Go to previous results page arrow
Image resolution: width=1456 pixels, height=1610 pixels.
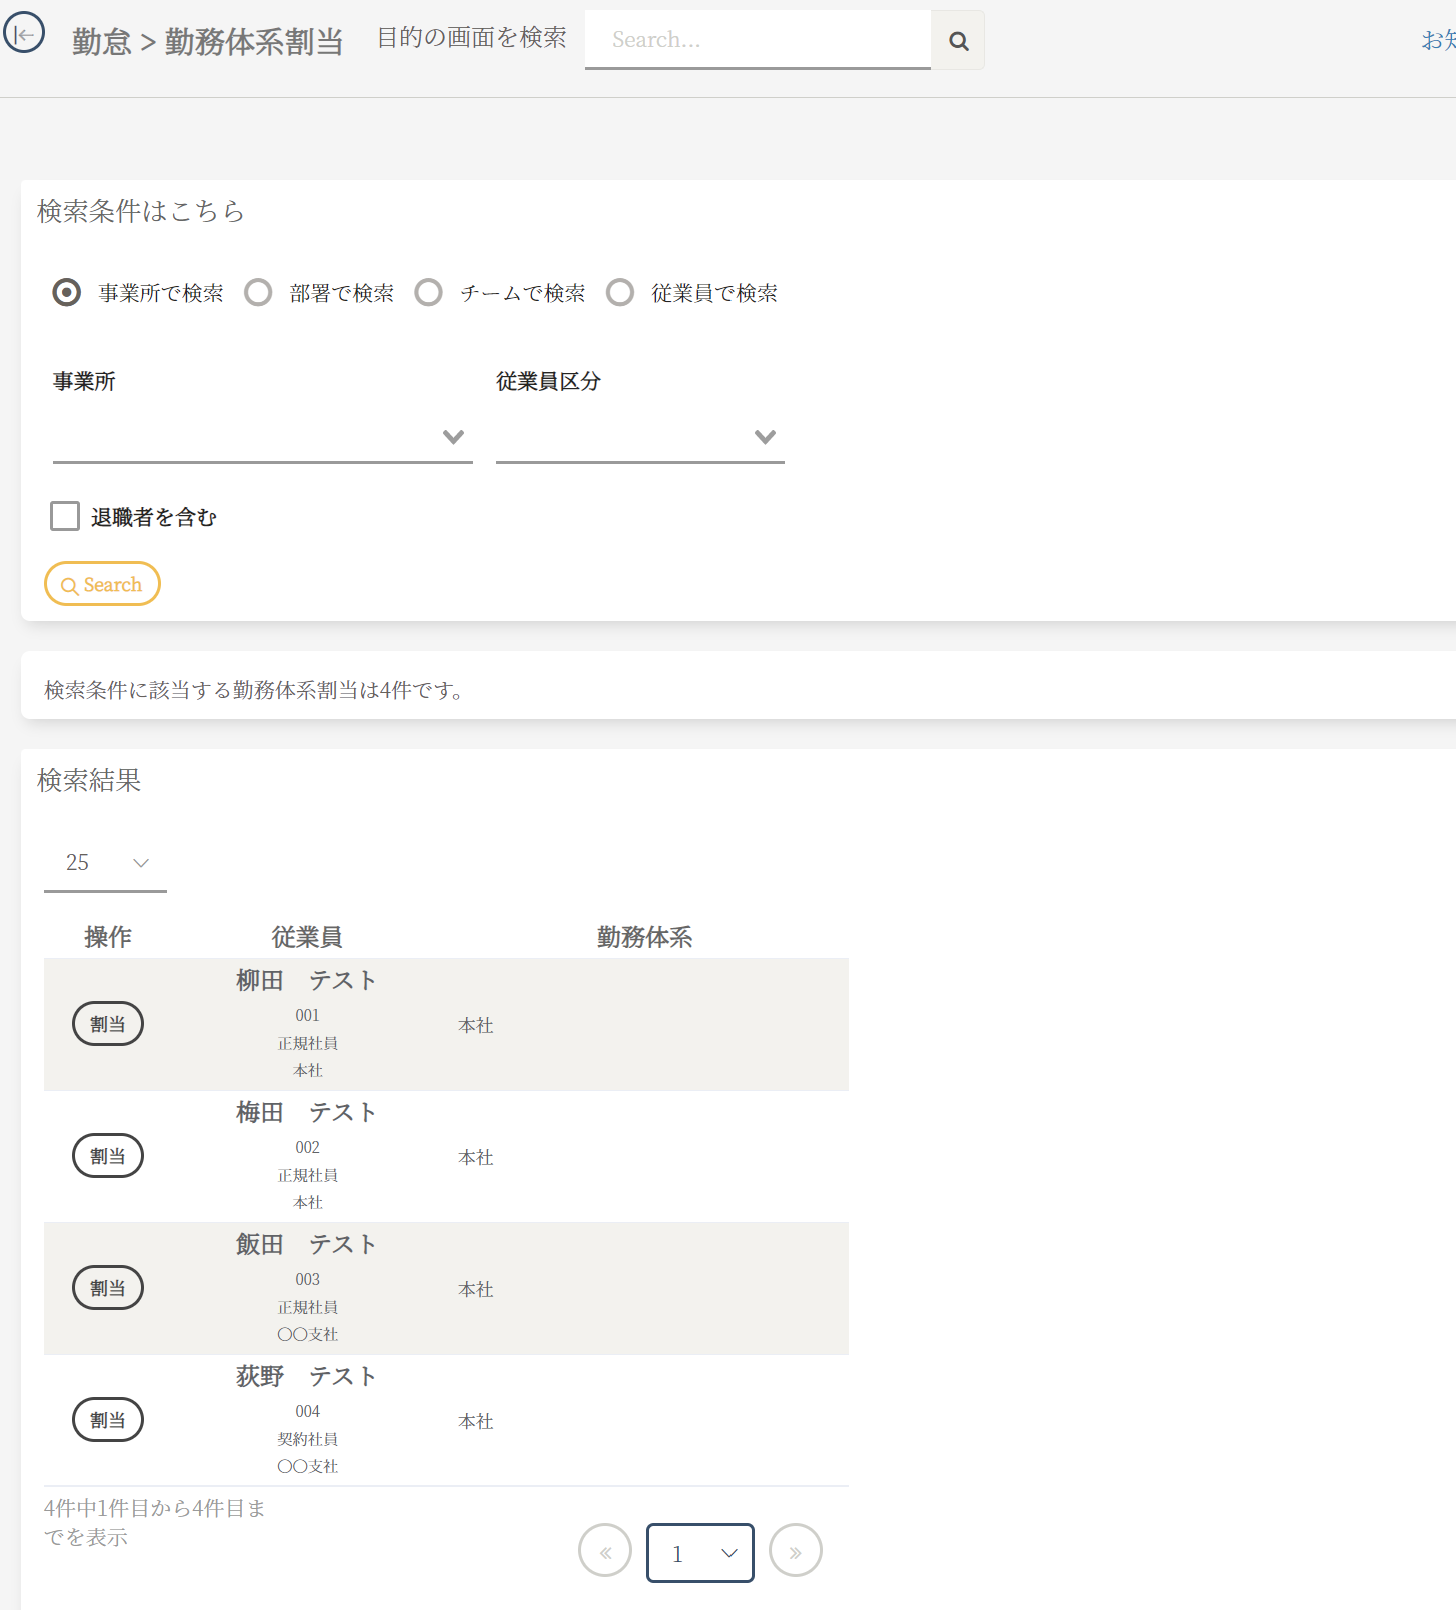[x=605, y=1551]
